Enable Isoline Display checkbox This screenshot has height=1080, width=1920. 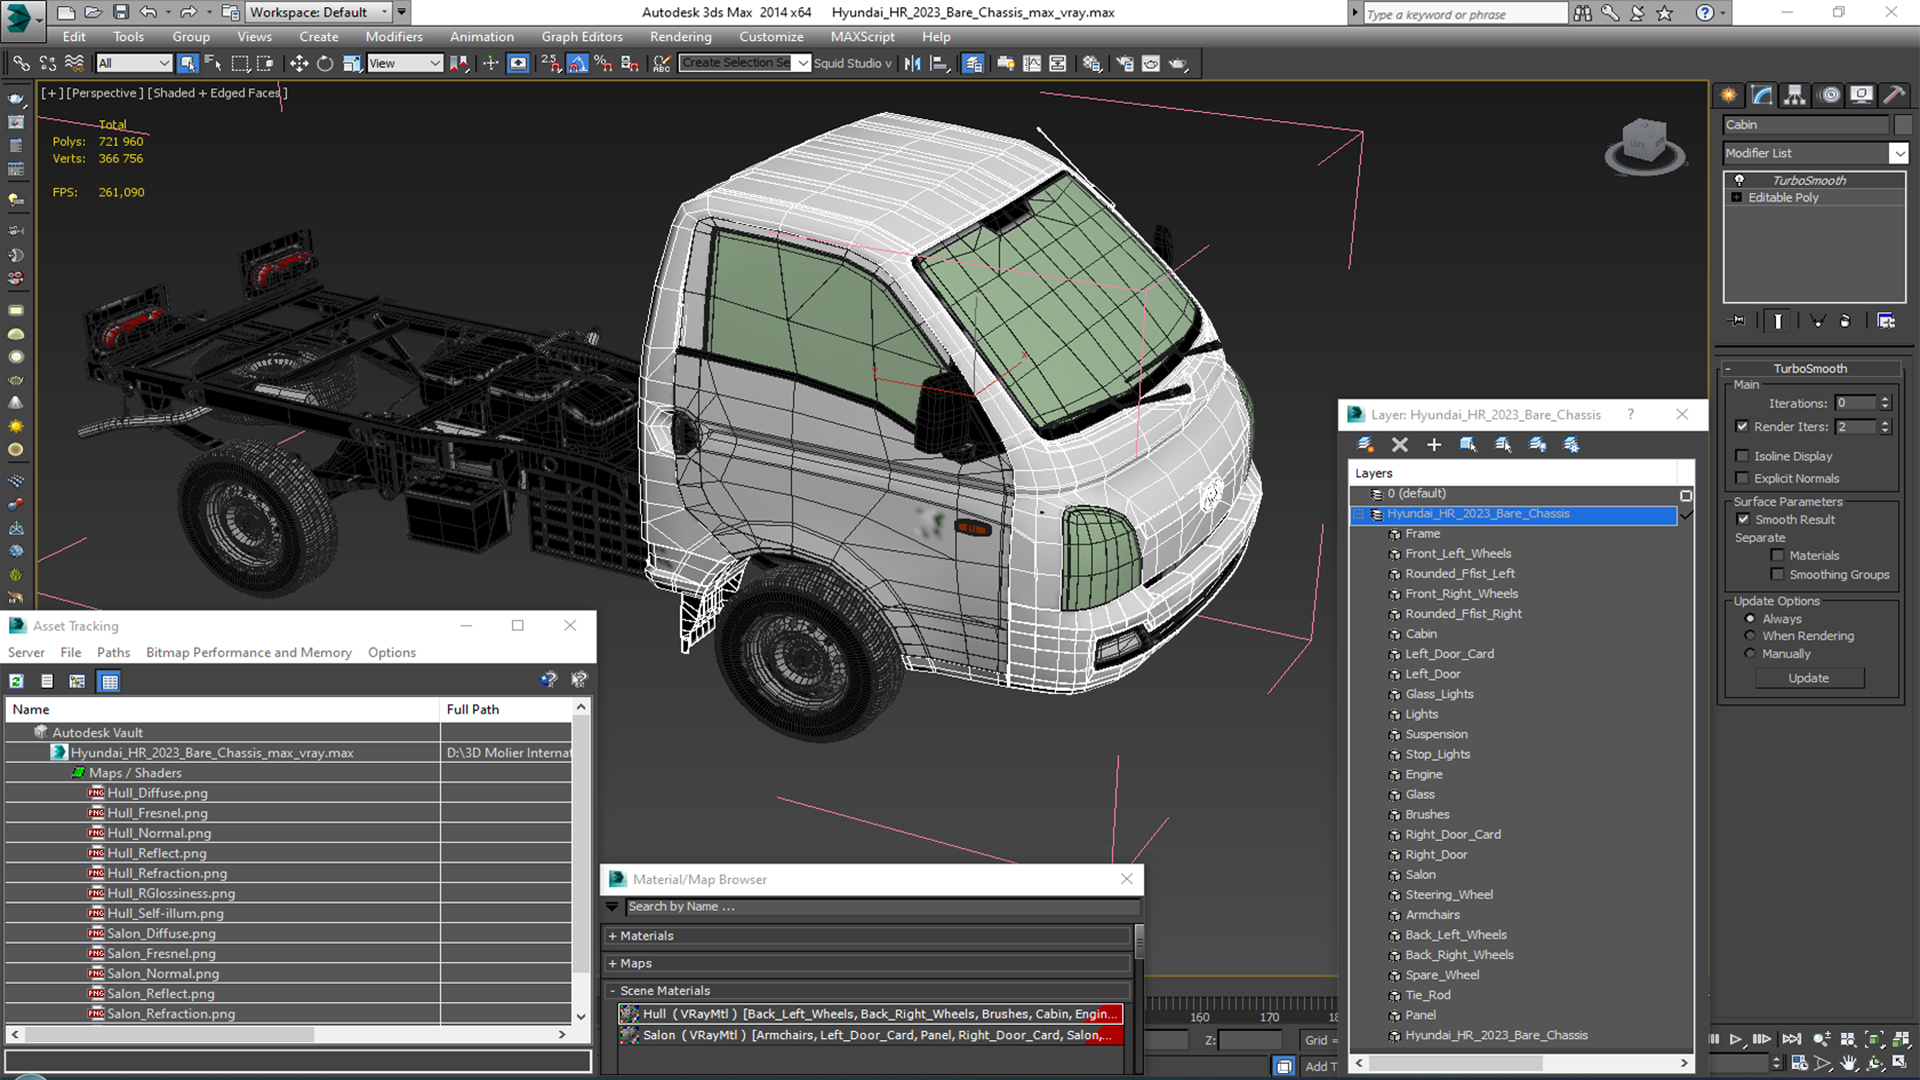click(1742, 456)
